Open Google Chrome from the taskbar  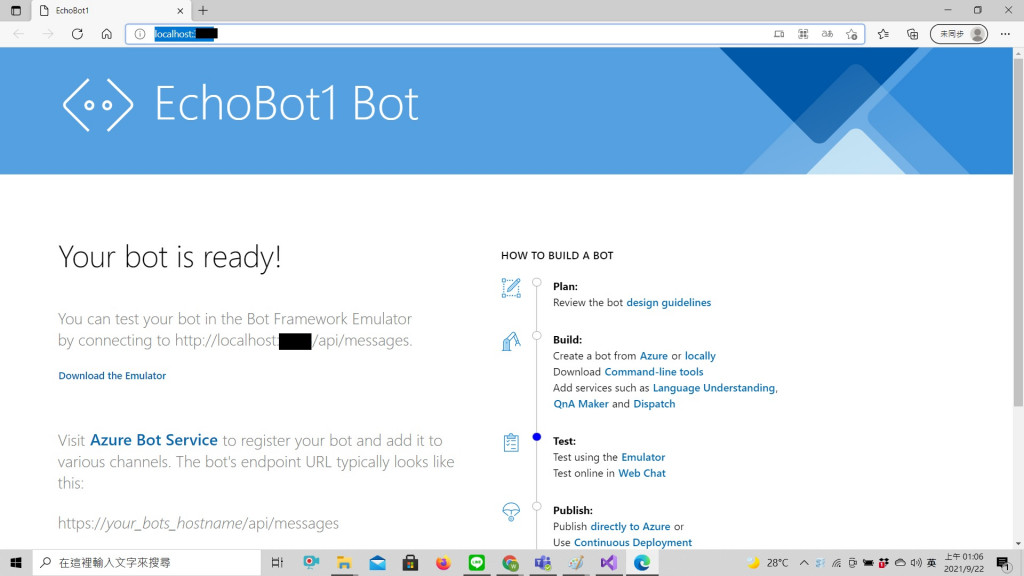point(510,562)
